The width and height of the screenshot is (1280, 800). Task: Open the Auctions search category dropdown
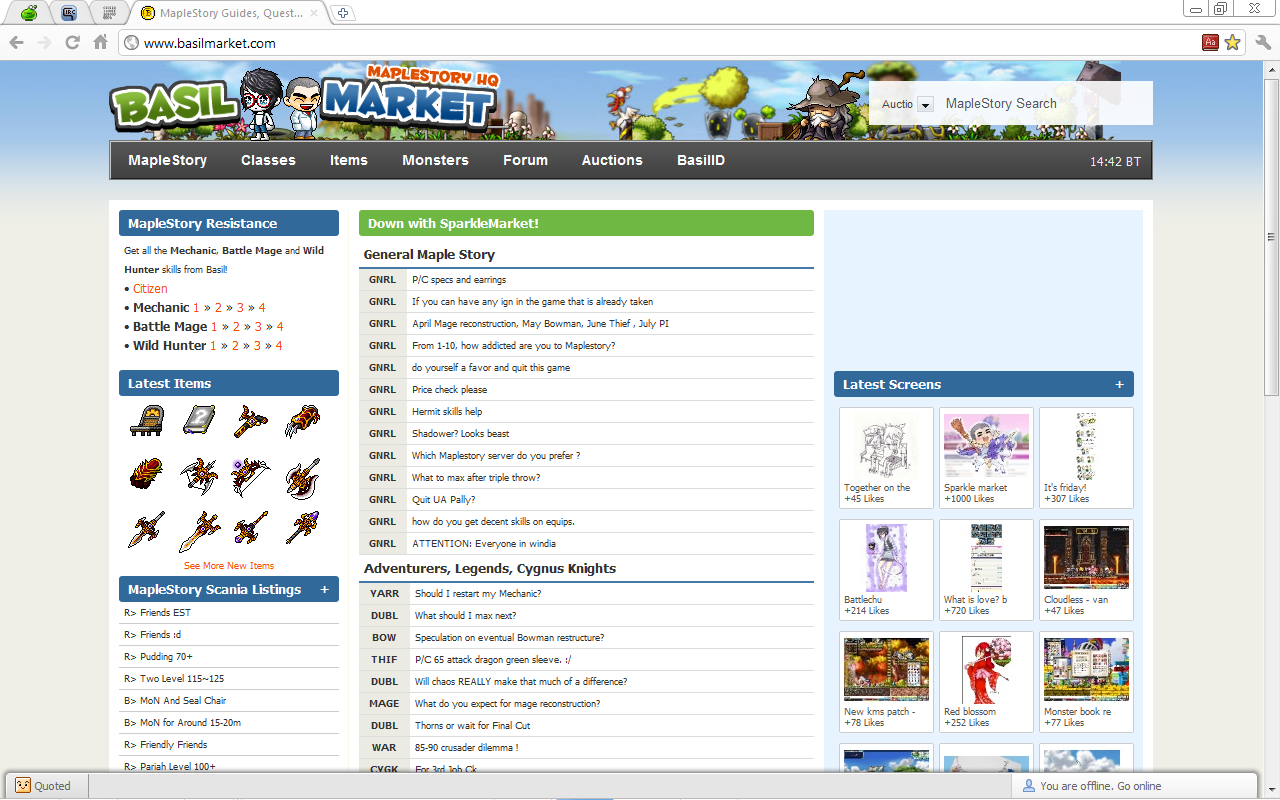coord(924,105)
